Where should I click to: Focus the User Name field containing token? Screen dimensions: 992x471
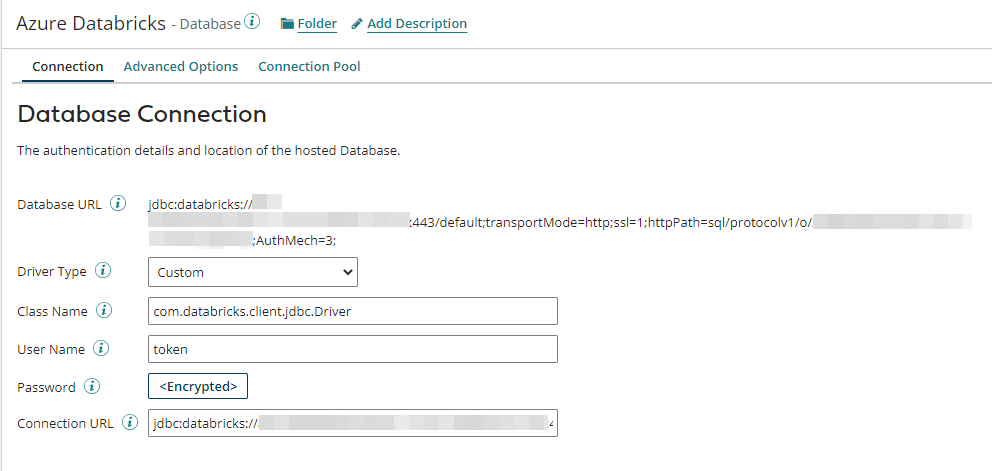click(352, 349)
